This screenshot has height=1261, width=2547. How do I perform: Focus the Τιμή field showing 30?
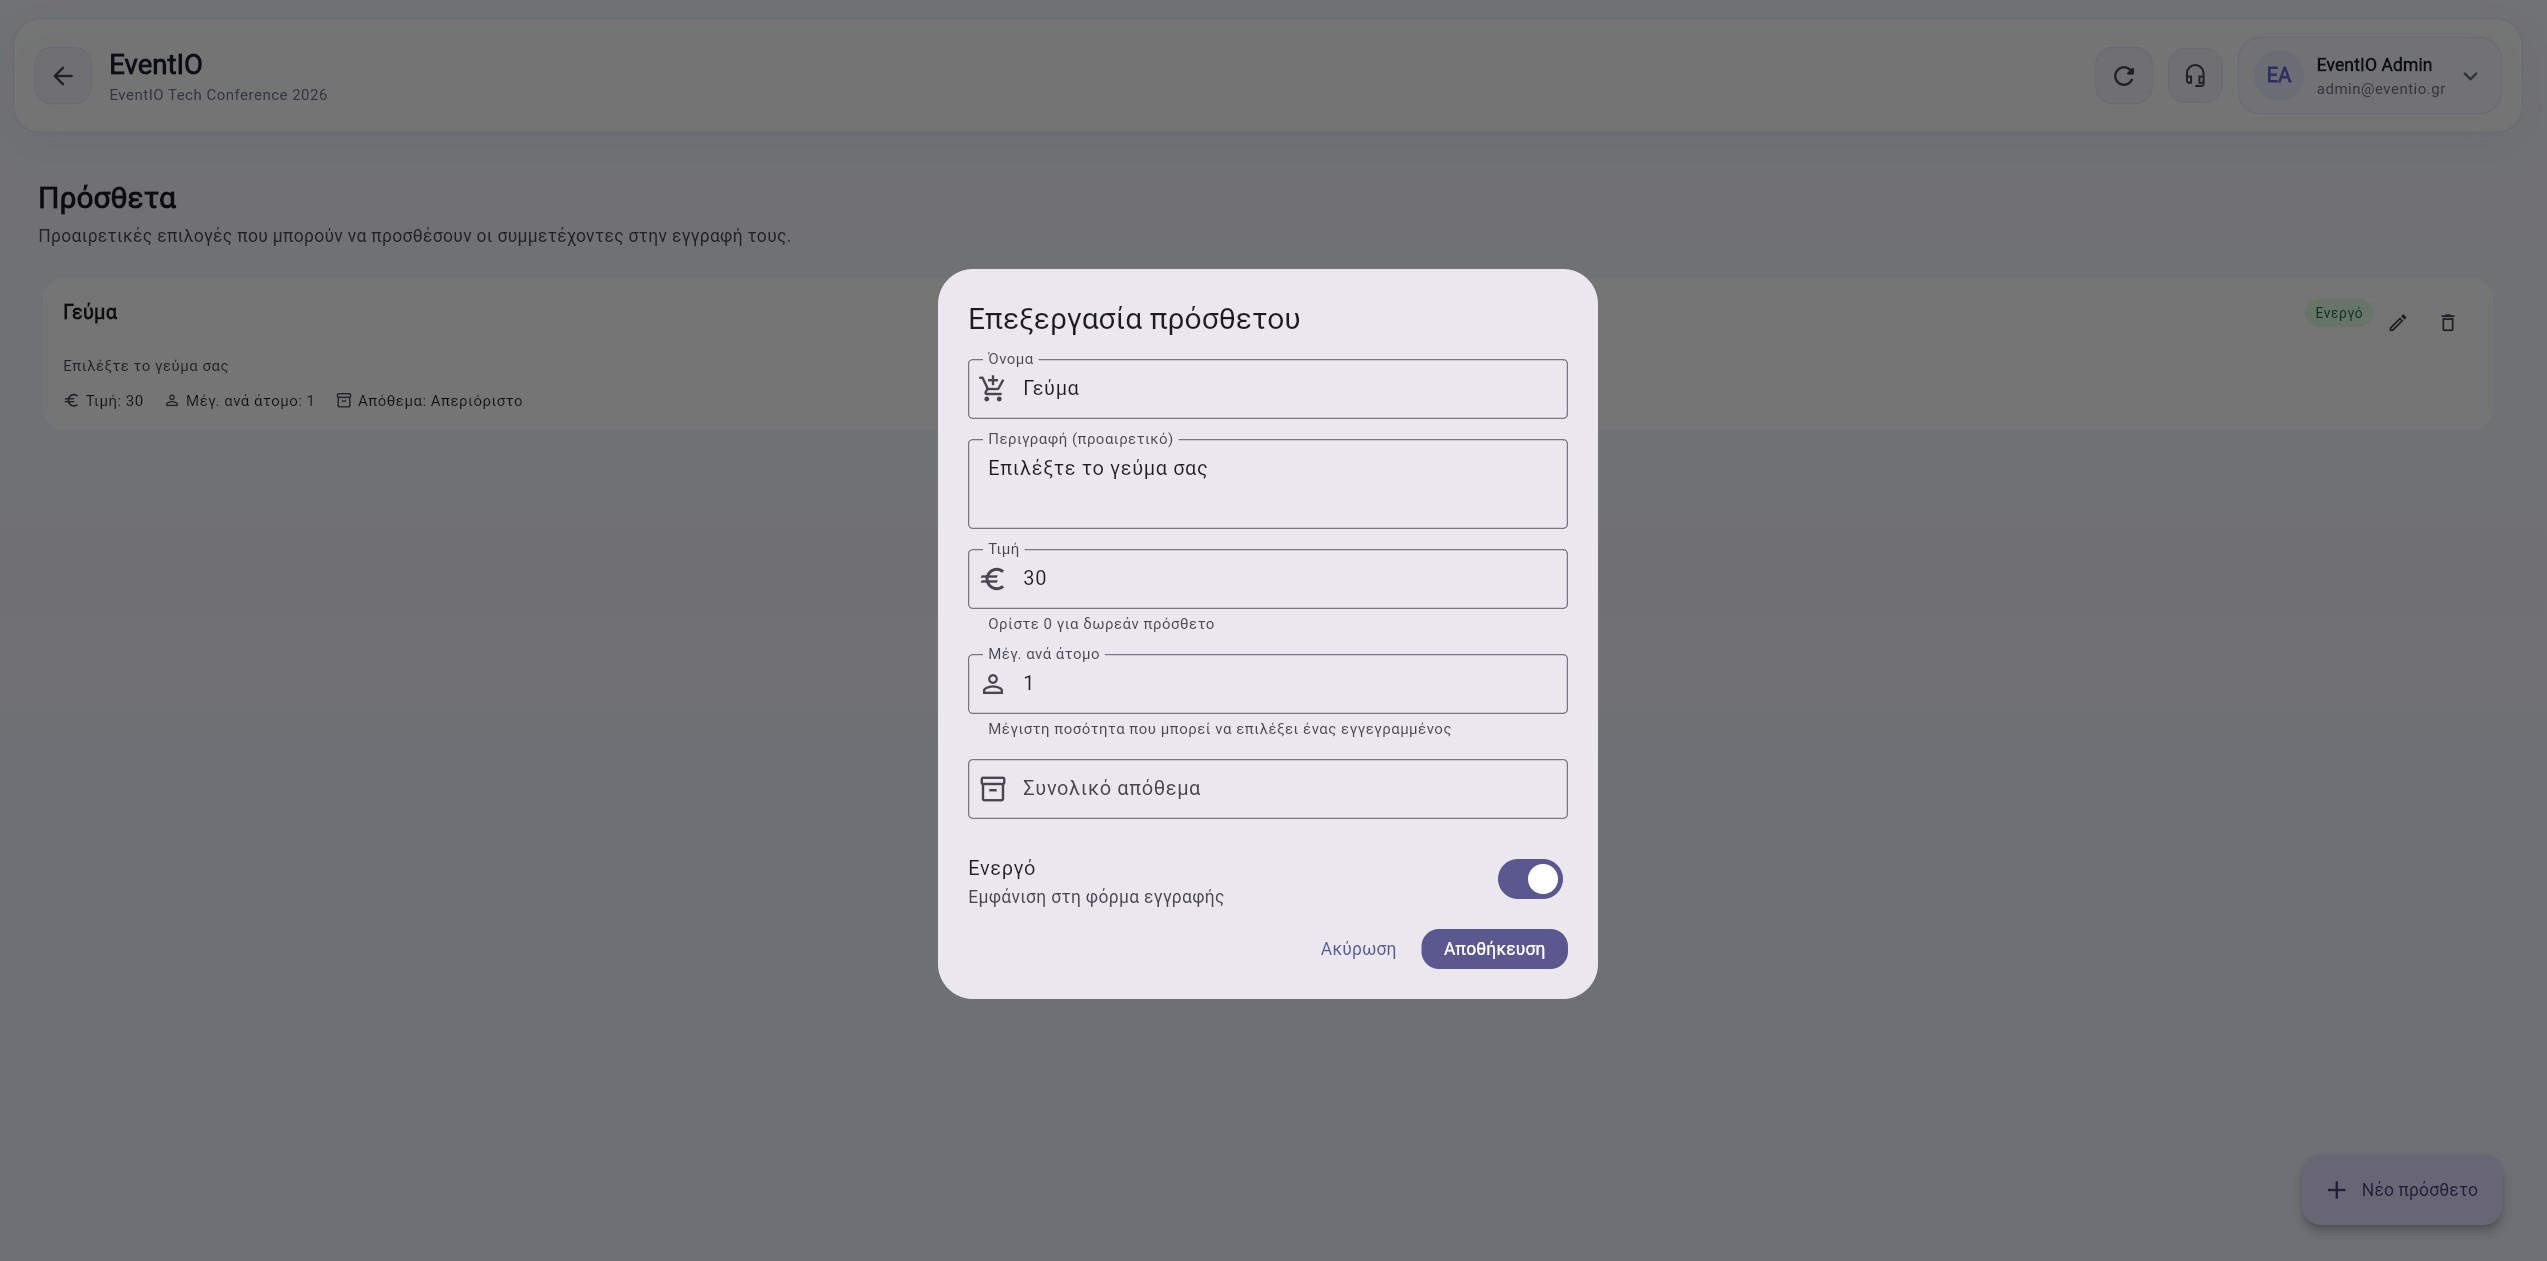1267,579
